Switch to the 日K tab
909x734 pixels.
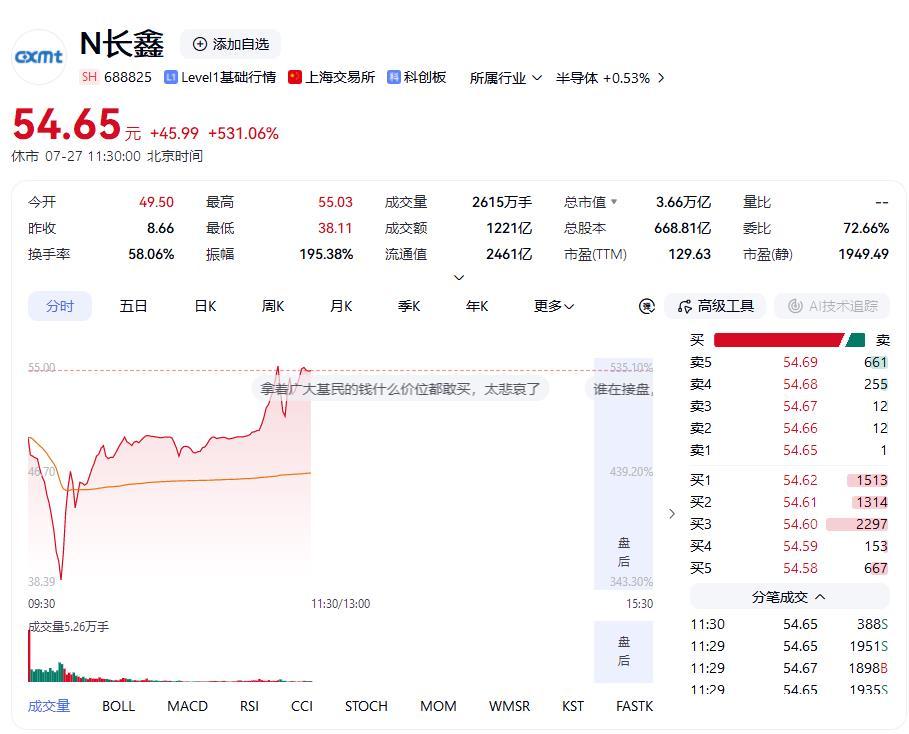[x=205, y=306]
